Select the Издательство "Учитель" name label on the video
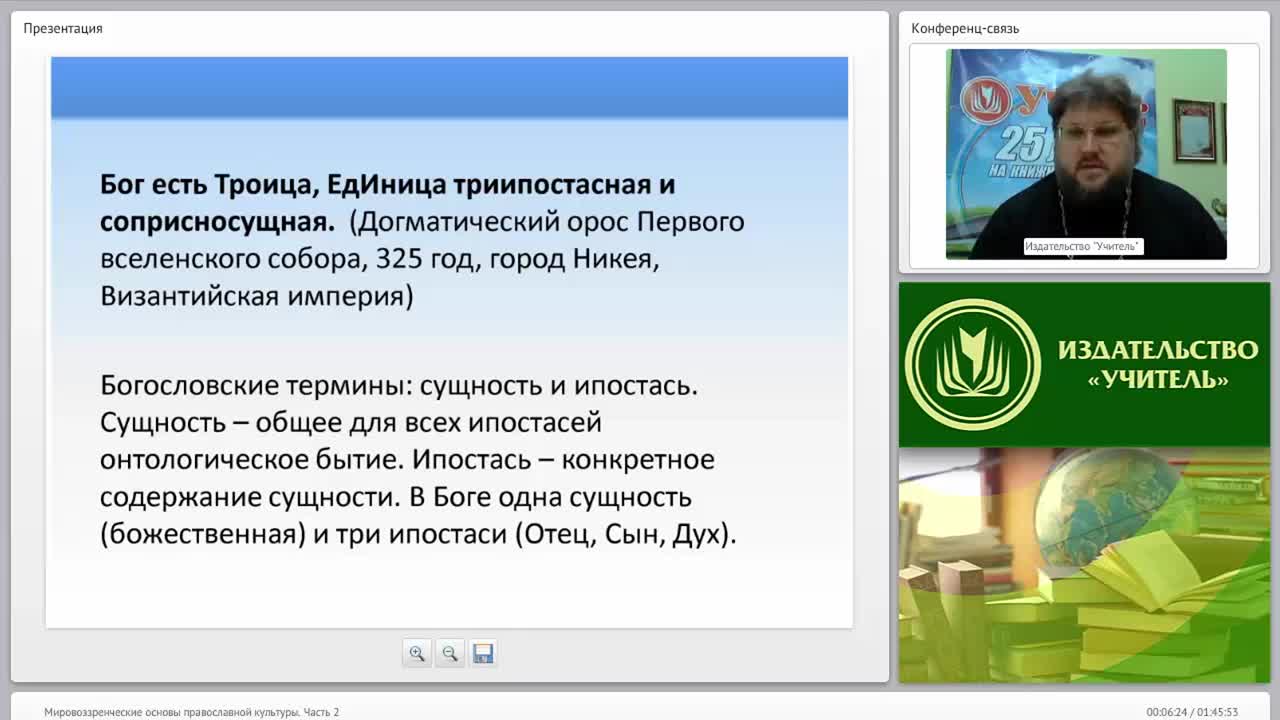The height and width of the screenshot is (720, 1280). [1083, 246]
